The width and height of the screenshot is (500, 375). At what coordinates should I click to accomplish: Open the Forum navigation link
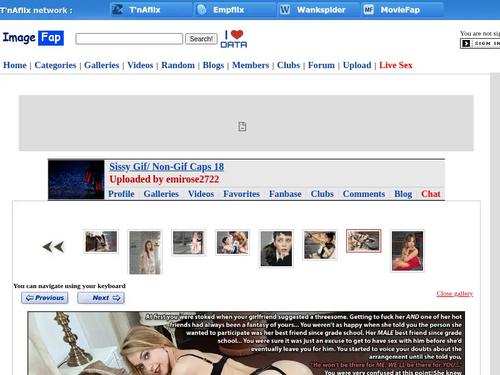click(321, 65)
